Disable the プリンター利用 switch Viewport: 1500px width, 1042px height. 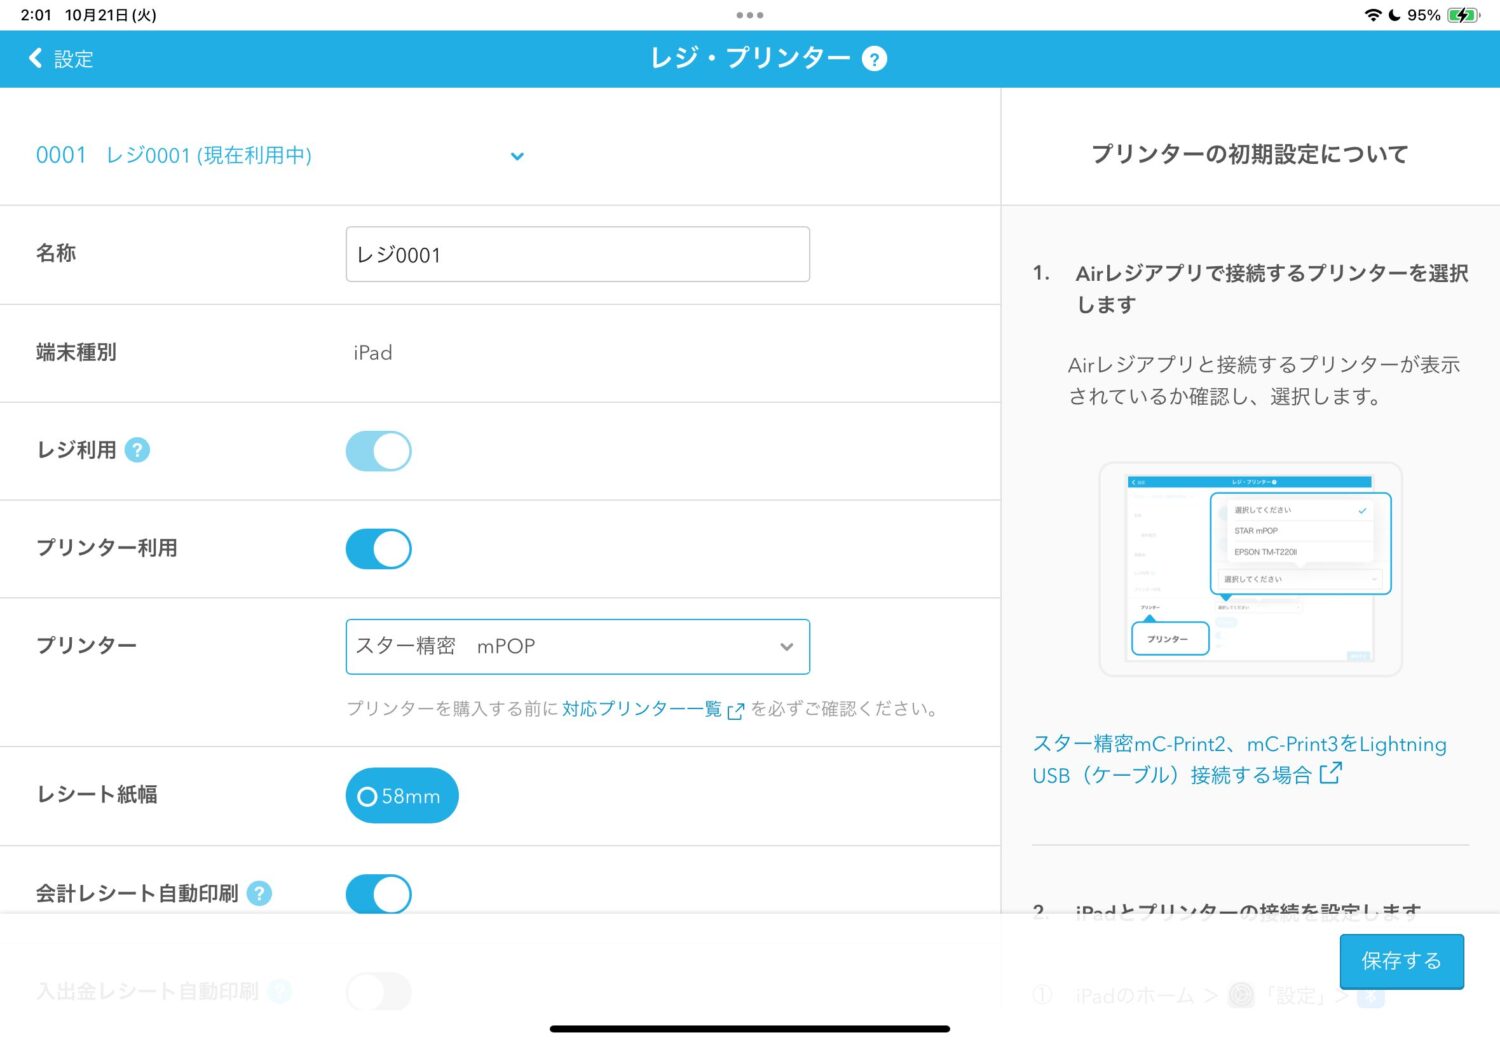pyautogui.click(x=379, y=549)
